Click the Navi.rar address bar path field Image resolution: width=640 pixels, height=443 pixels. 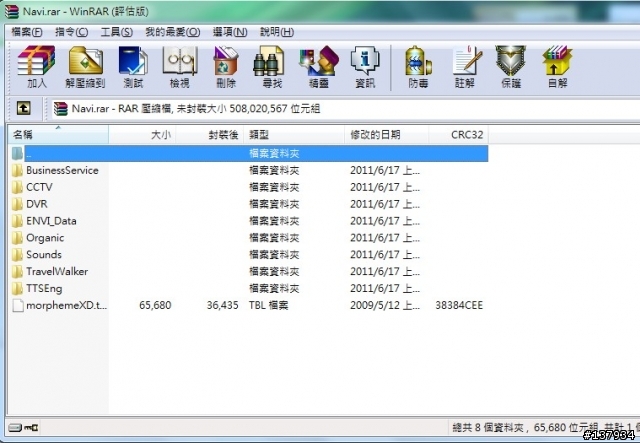click(345, 109)
